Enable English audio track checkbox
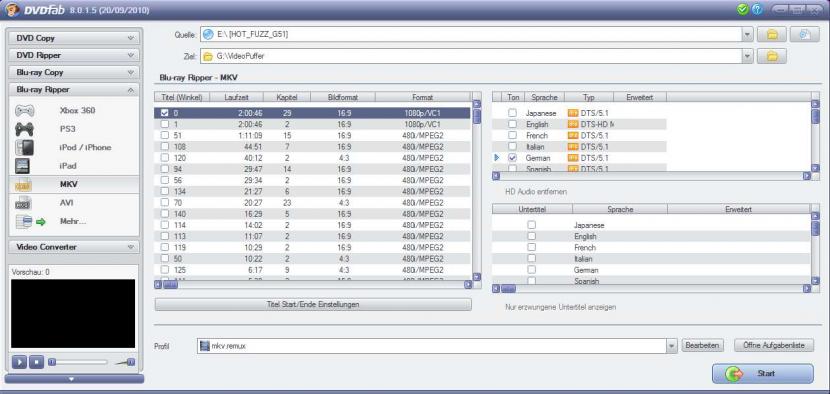The width and height of the screenshot is (830, 394). (x=512, y=124)
